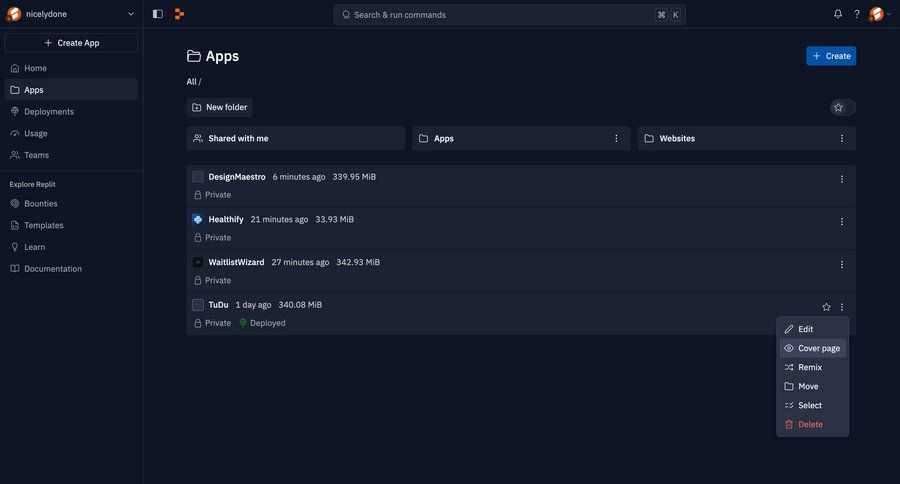This screenshot has height=484, width=900.
Task: Choose Delete from the context menu
Action: coord(812,424)
